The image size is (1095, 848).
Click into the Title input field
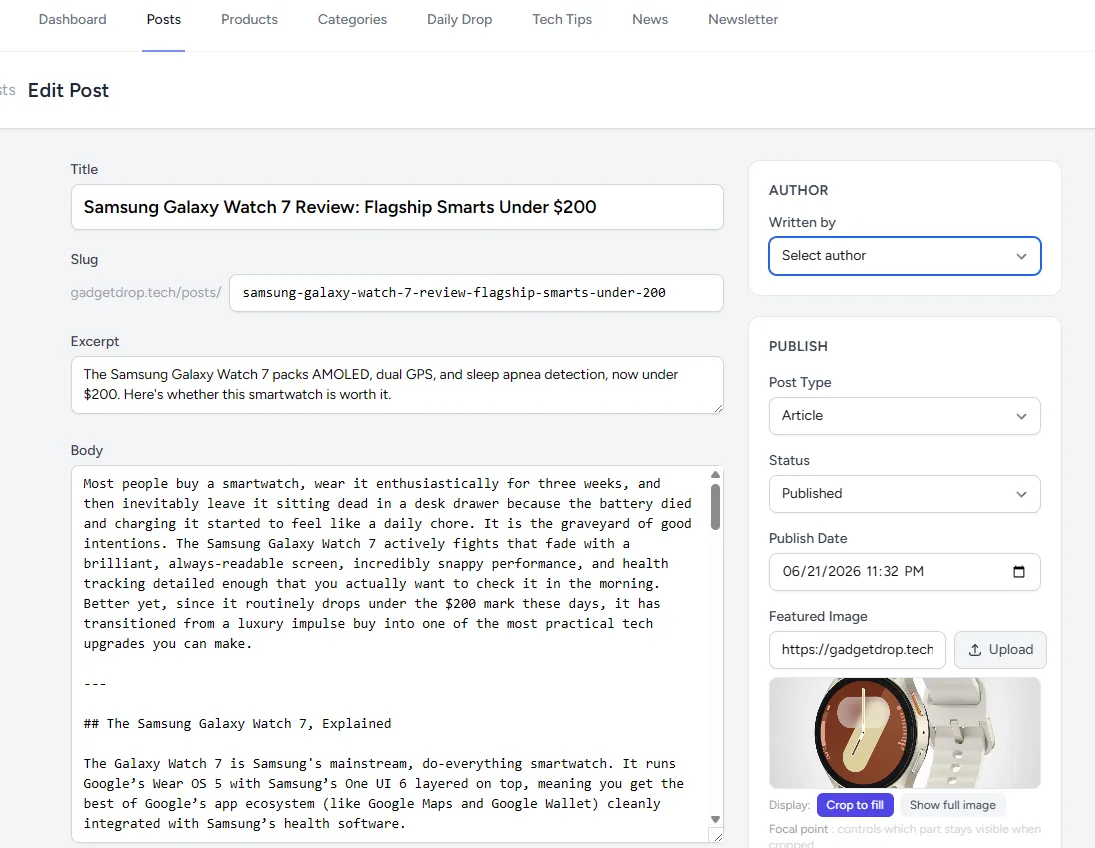point(397,207)
